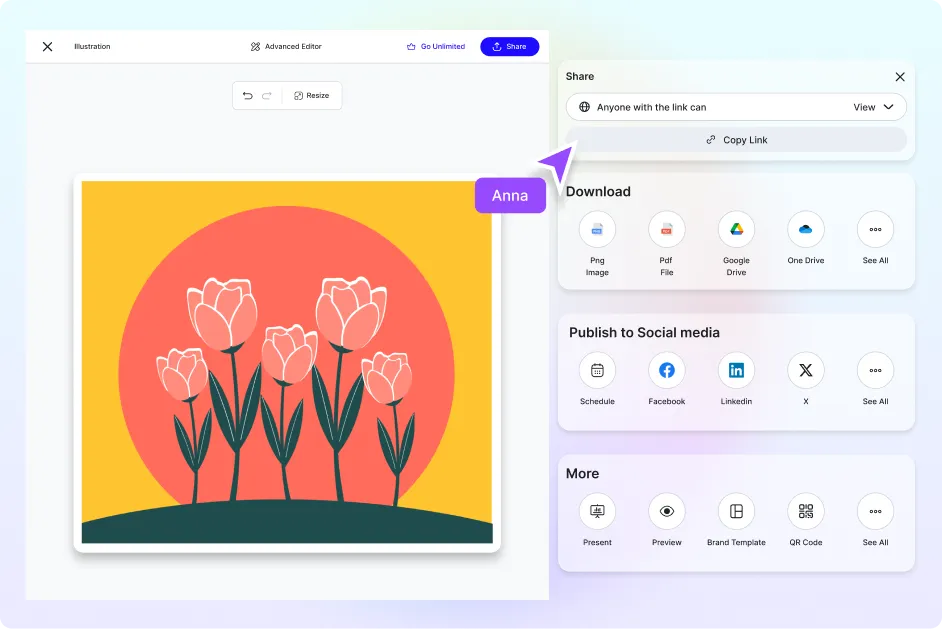Open the Advanced Editor
942x629 pixels.
point(286,47)
